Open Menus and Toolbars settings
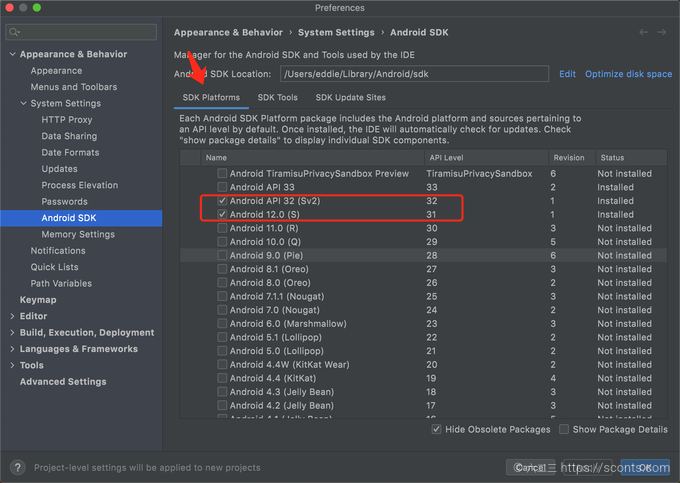The height and width of the screenshot is (483, 680). (x=74, y=87)
